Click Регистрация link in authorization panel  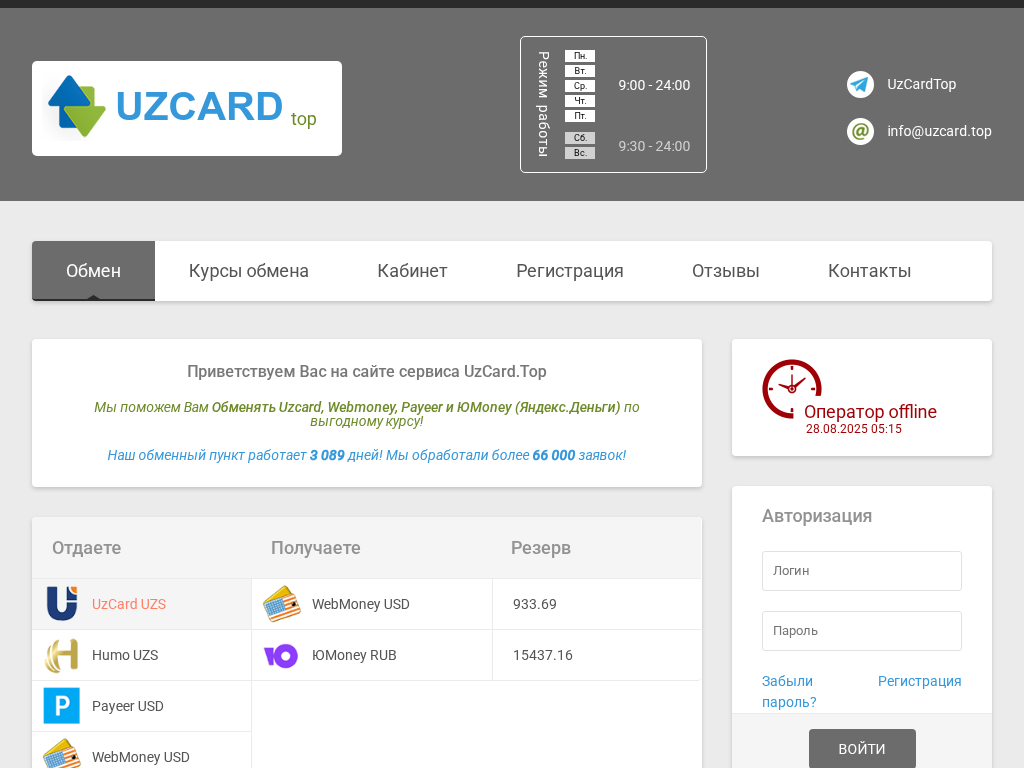point(920,681)
